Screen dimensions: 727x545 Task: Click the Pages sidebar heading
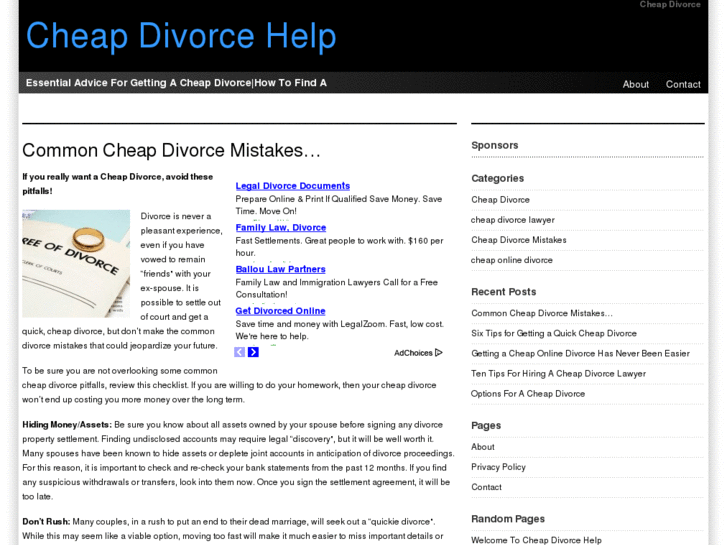tap(486, 425)
